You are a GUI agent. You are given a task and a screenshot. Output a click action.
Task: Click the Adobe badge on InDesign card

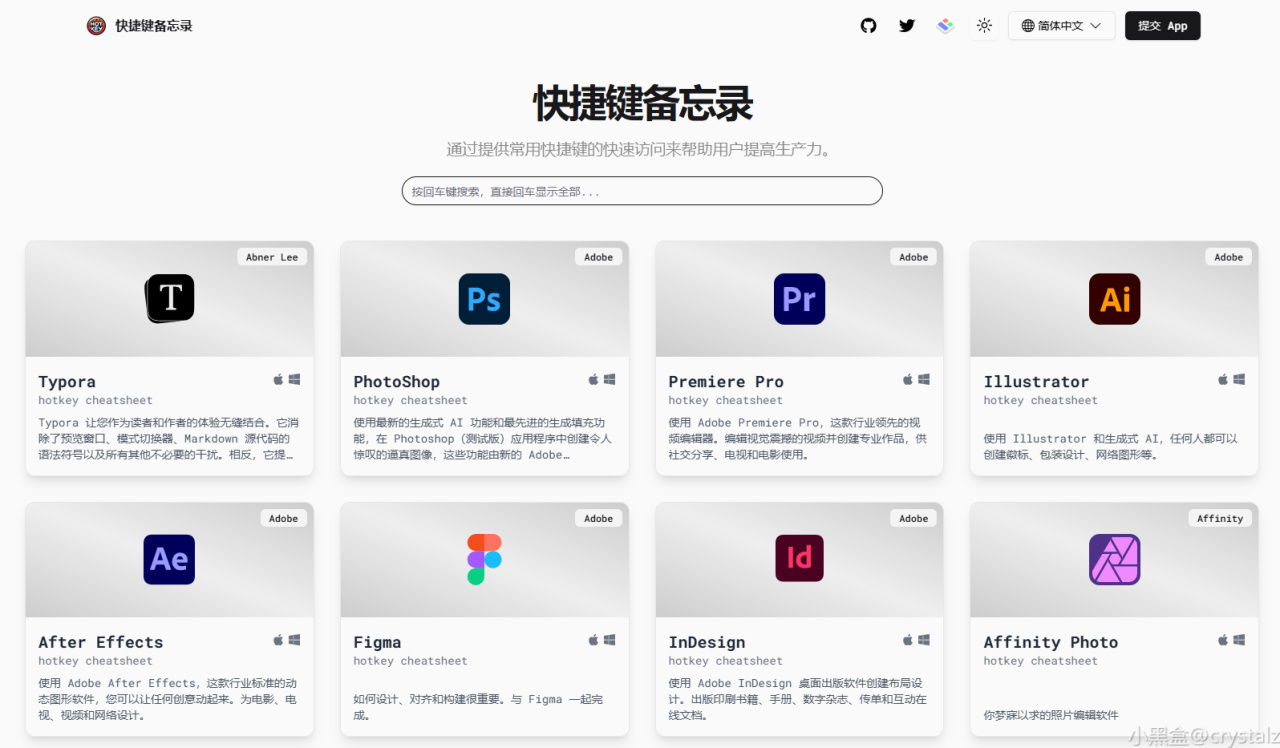point(914,518)
